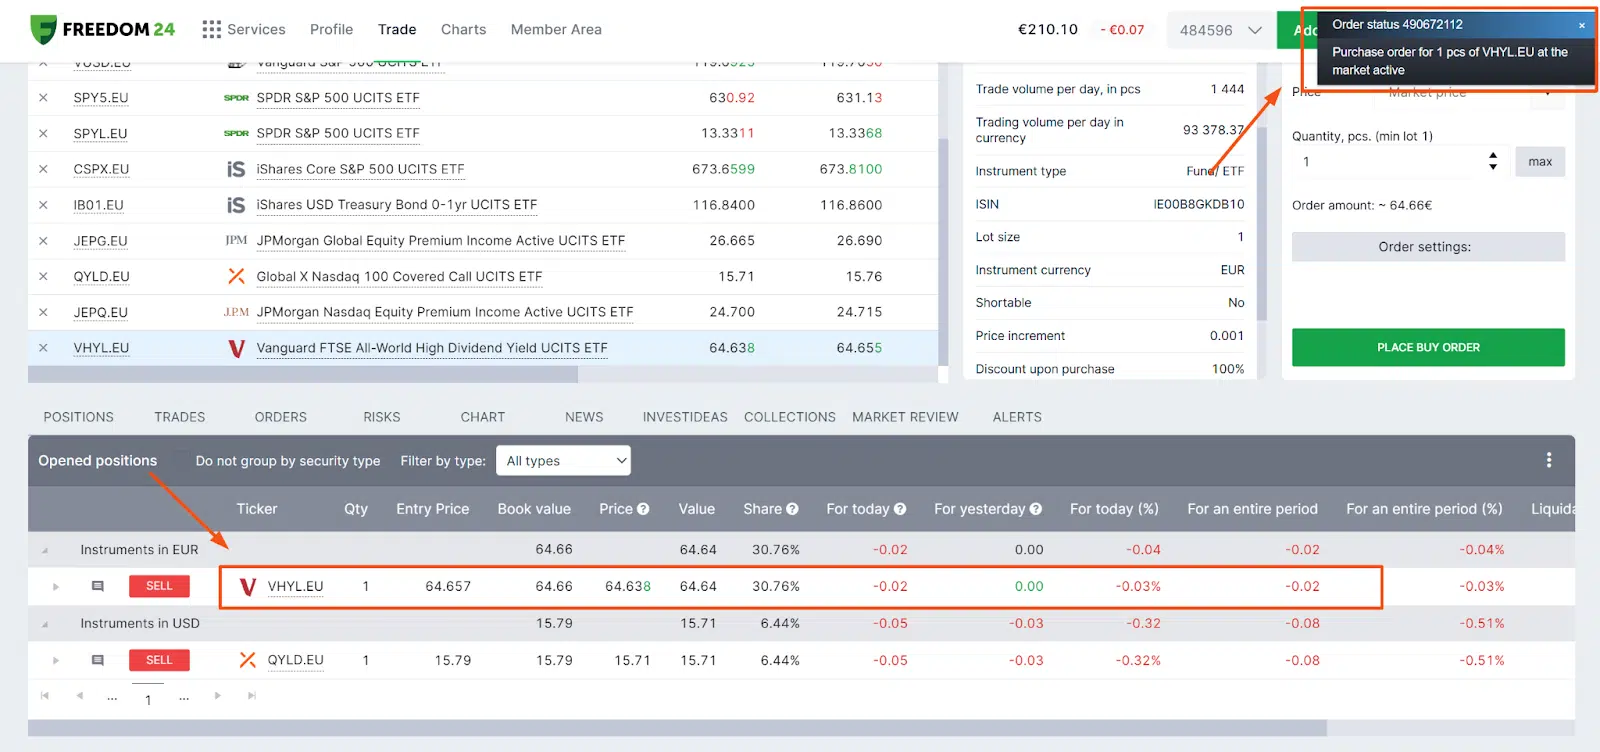Select page 1 in positions pagination

tap(148, 699)
